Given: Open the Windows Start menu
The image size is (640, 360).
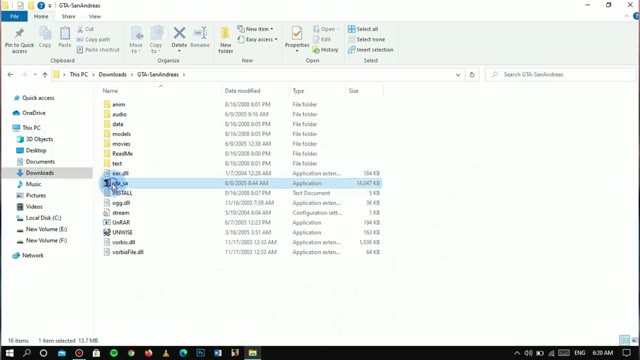Looking at the screenshot, I should coord(9,353).
